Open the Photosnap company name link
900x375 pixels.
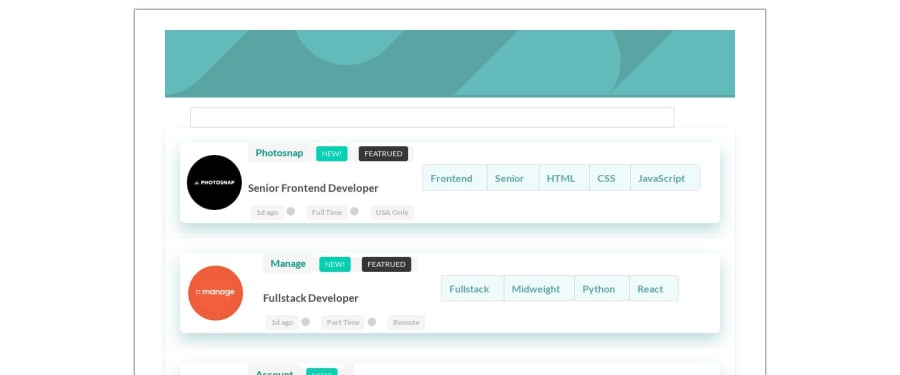click(279, 153)
